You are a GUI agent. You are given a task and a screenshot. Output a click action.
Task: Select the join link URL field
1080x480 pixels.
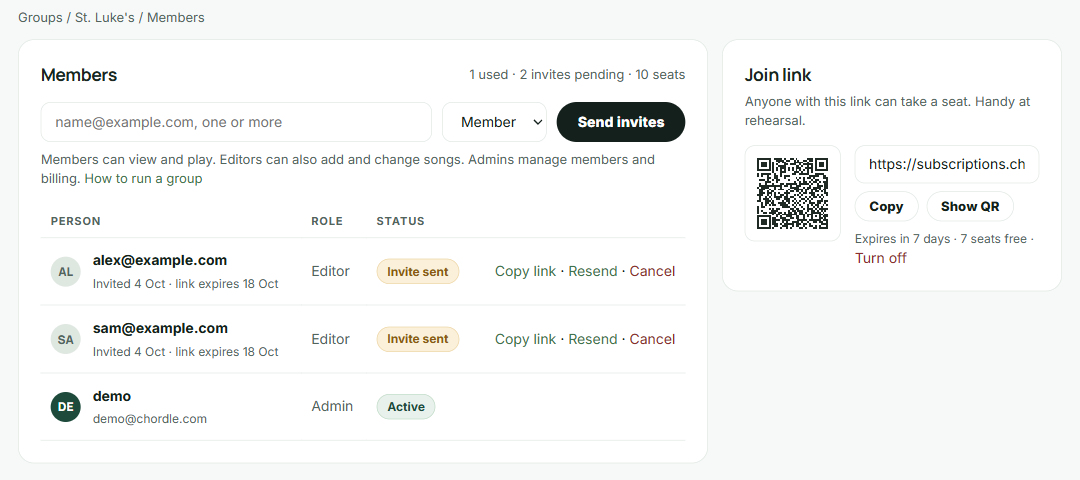point(946,164)
